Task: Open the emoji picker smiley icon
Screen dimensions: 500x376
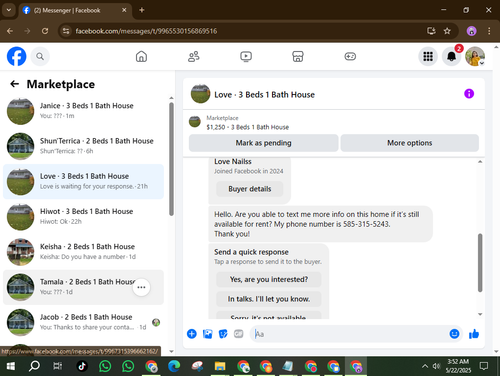Action: [454, 334]
